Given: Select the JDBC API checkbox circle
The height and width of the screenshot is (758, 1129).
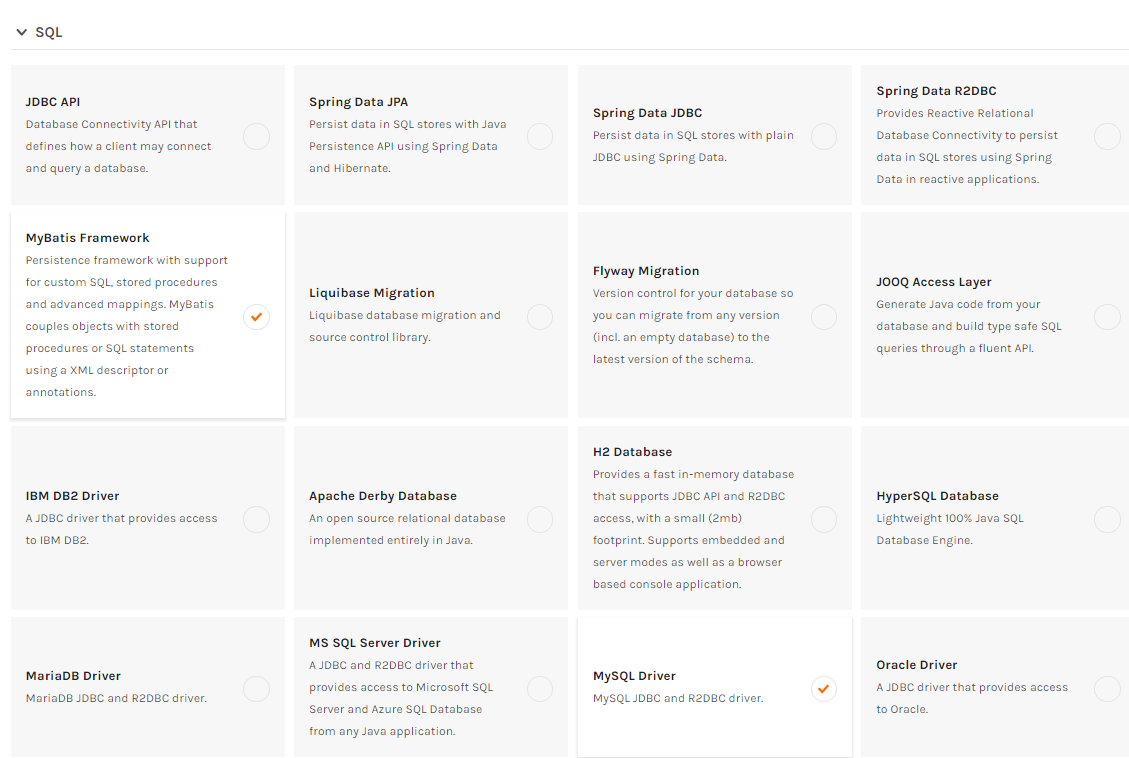Looking at the screenshot, I should tap(256, 136).
